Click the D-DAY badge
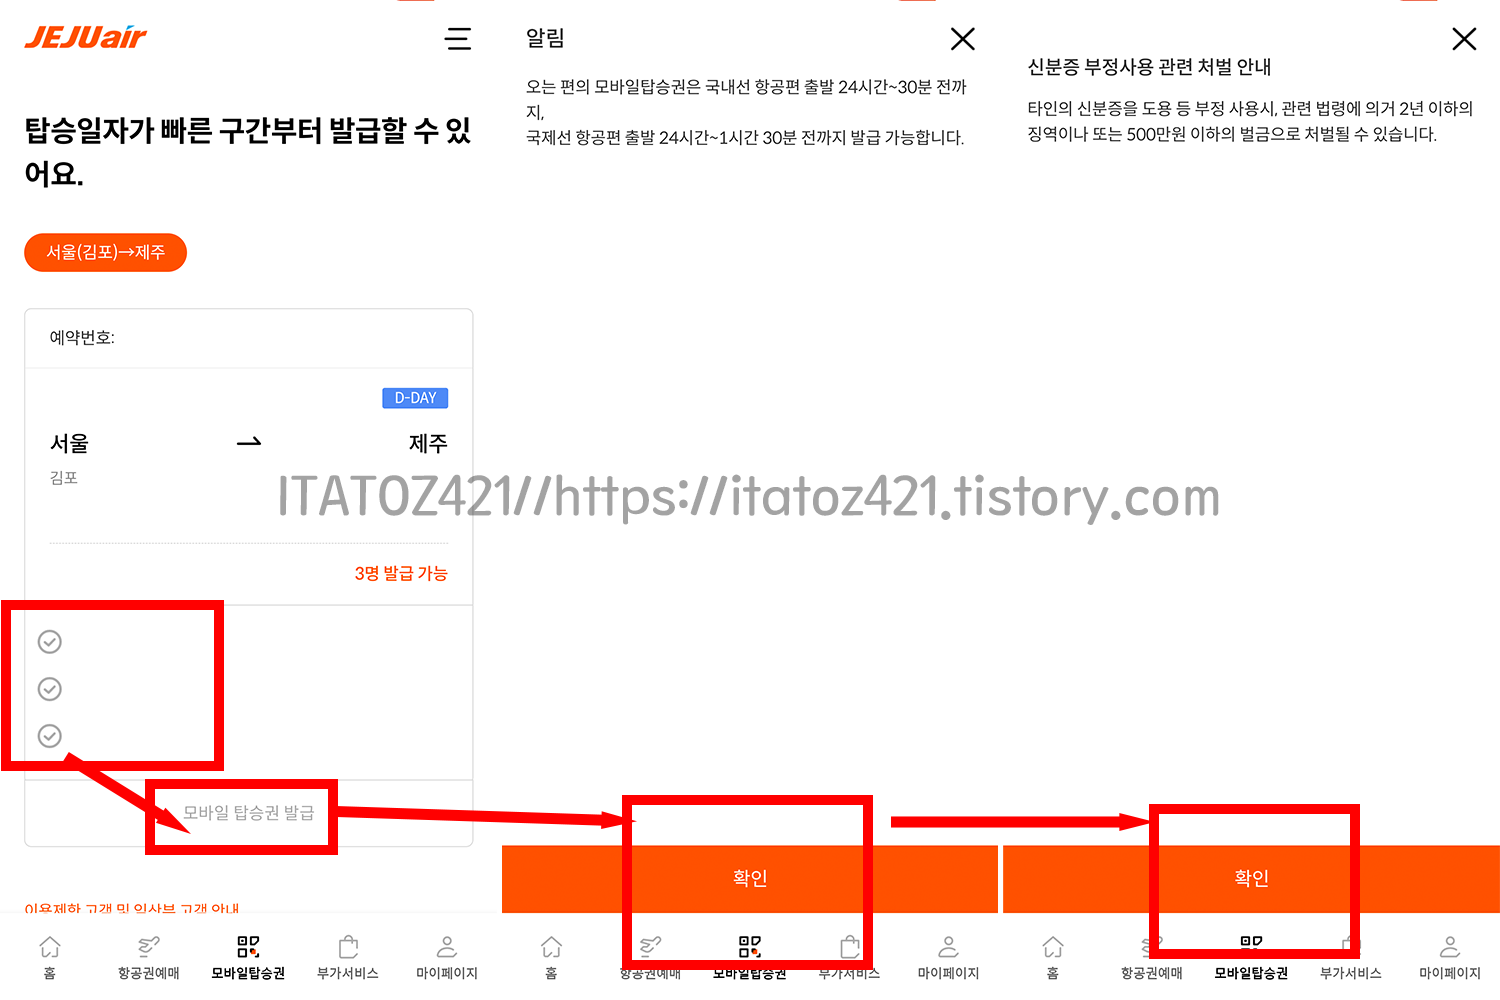This screenshot has width=1500, height=1000. click(415, 398)
